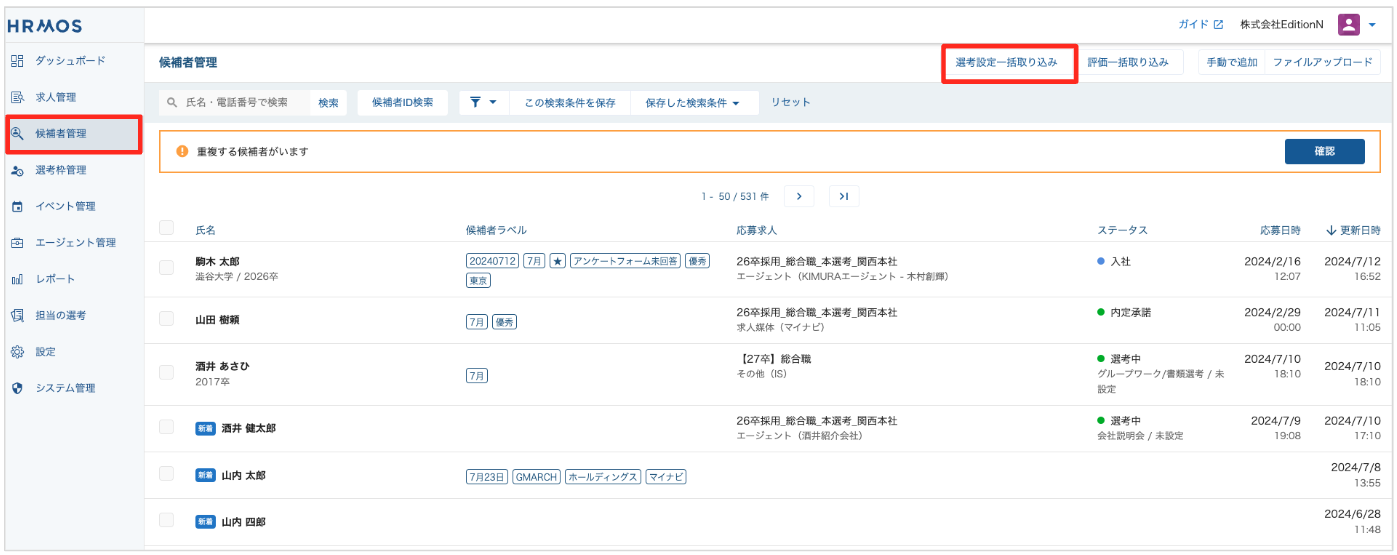Check the box for 駒木 太郎

pos(167,267)
